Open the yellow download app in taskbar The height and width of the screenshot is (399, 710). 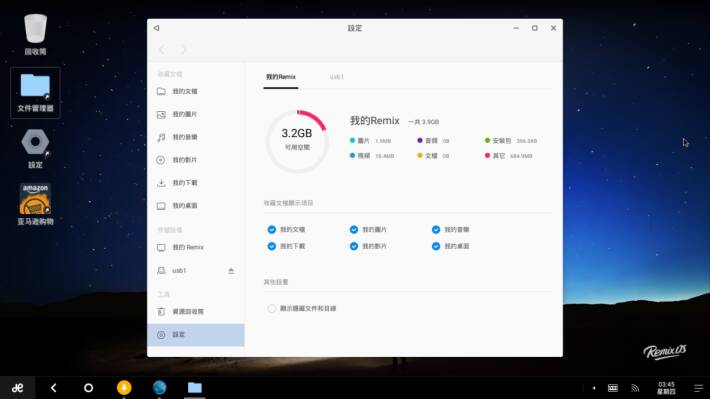tap(124, 388)
